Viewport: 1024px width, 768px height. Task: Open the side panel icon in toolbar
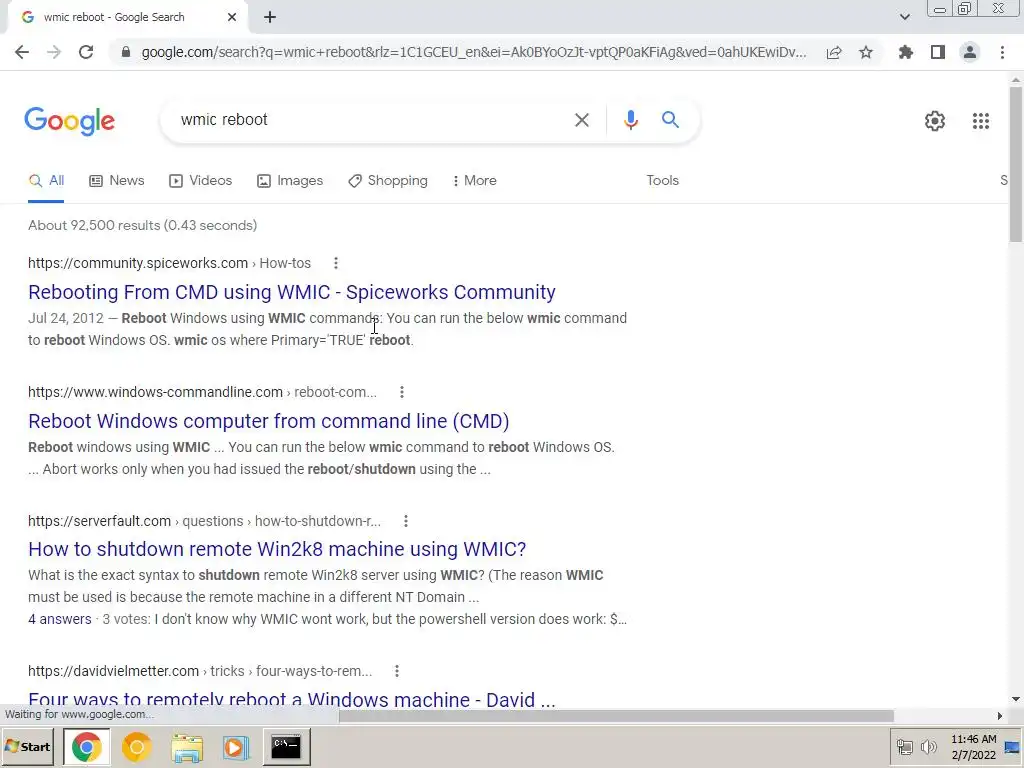point(938,52)
